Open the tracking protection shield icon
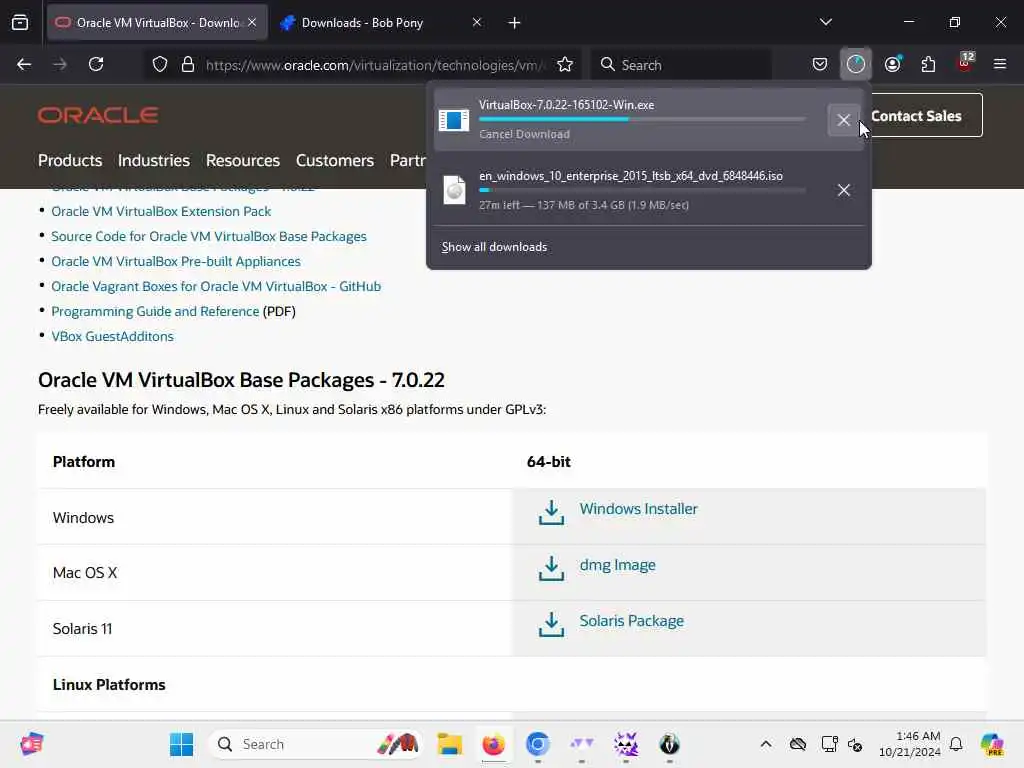 click(160, 65)
